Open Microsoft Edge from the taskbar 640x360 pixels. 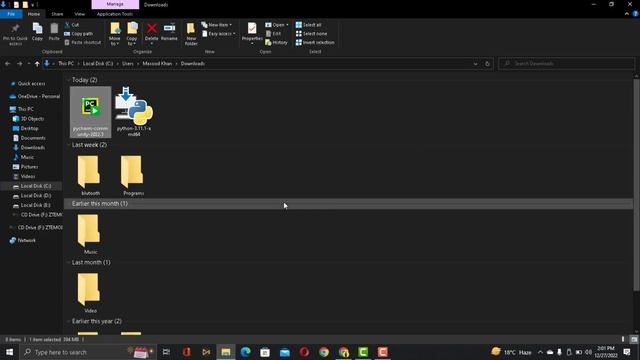245,352
